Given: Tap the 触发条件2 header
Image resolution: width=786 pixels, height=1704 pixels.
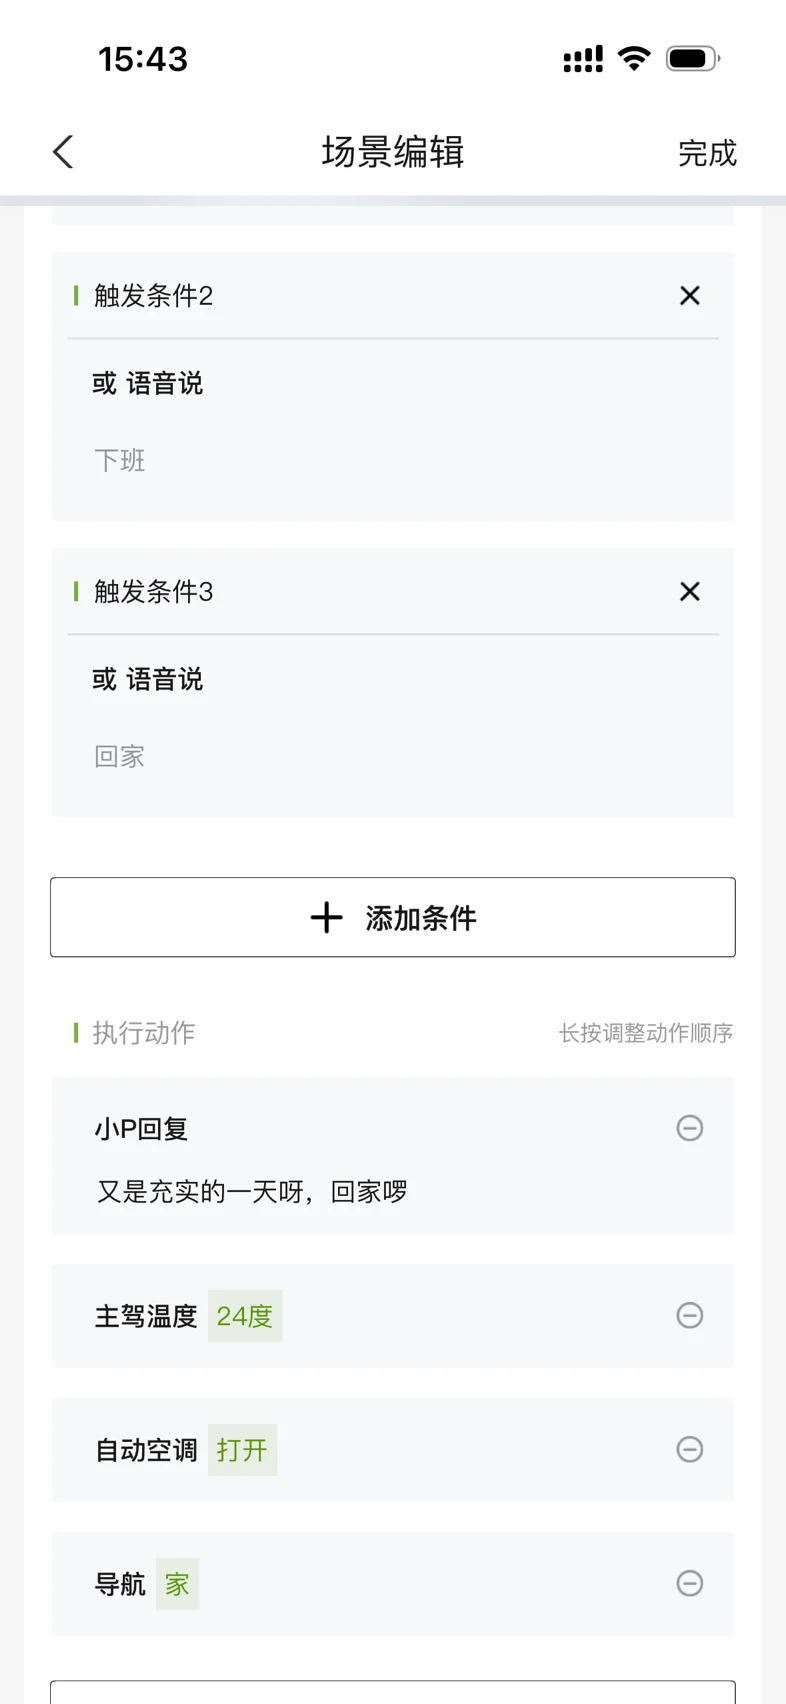Looking at the screenshot, I should [x=154, y=296].
